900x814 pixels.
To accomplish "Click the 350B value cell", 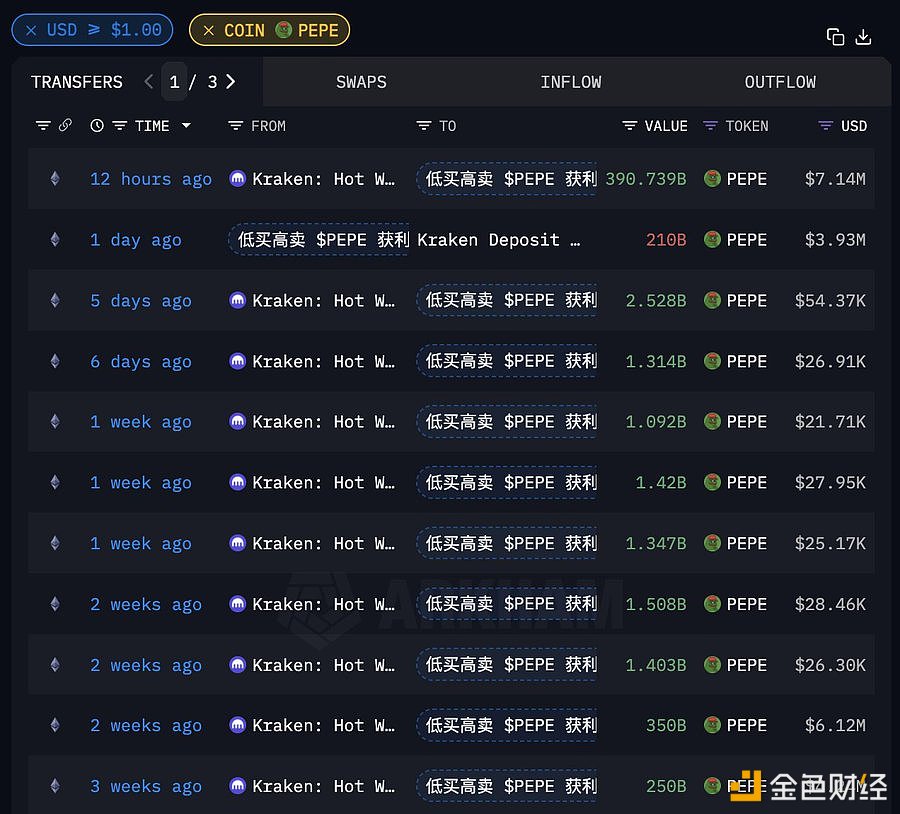I will point(666,726).
